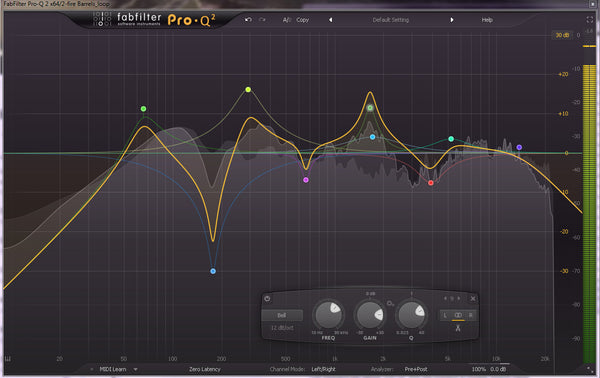This screenshot has height=378, width=600.
Task: Open Analyzer Pre+Post settings
Action: point(416,369)
